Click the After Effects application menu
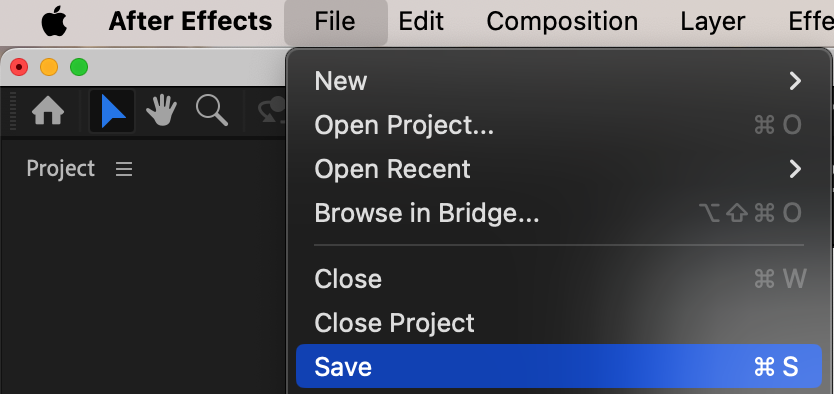834x394 pixels. 190,22
